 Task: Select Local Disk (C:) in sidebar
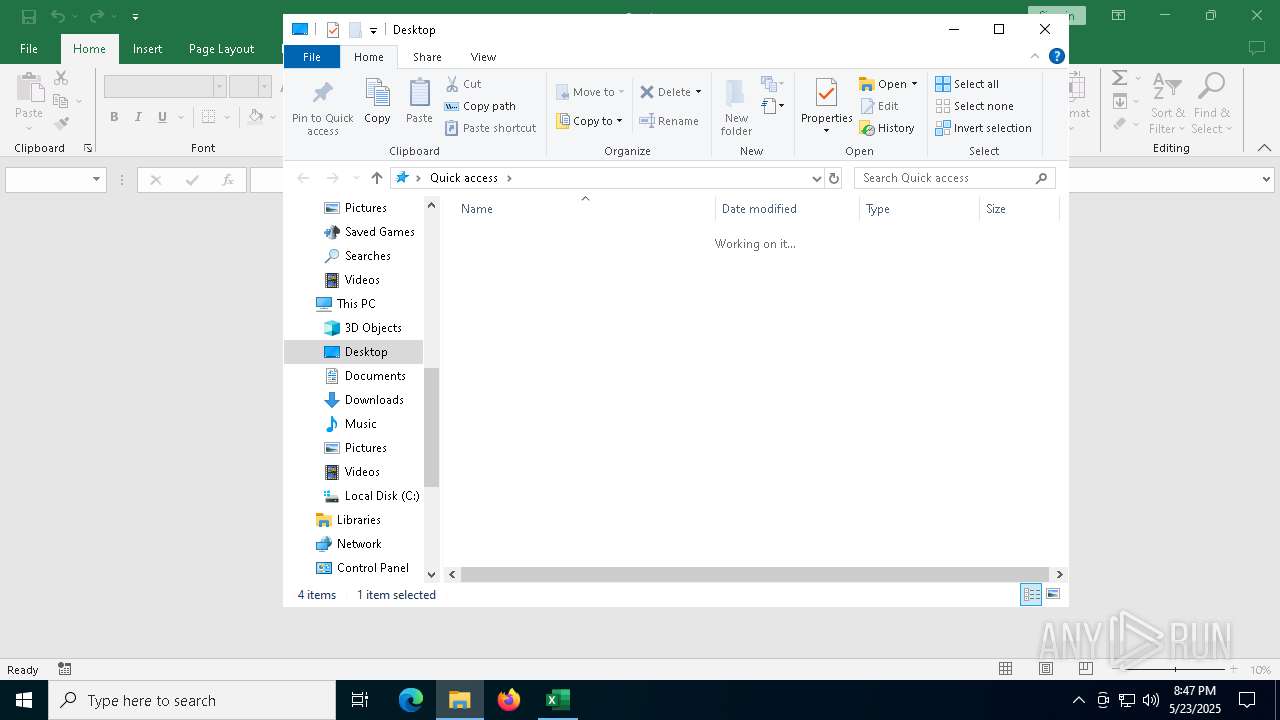point(371,496)
